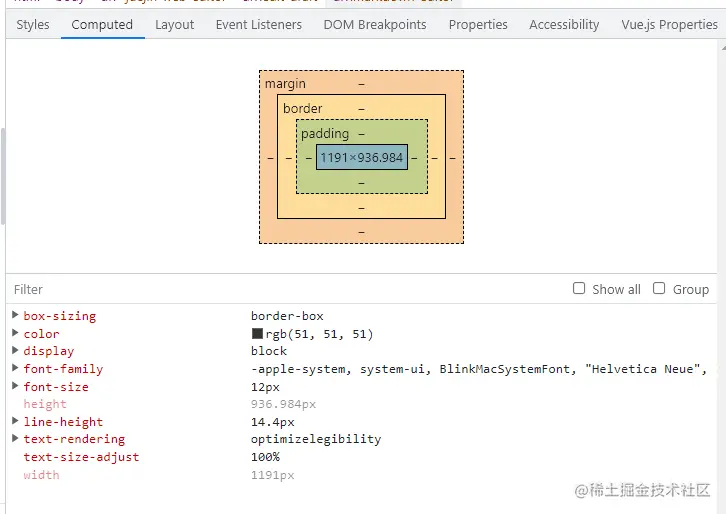Select the border-box value
Image resolution: width=726 pixels, height=514 pixels.
(287, 316)
